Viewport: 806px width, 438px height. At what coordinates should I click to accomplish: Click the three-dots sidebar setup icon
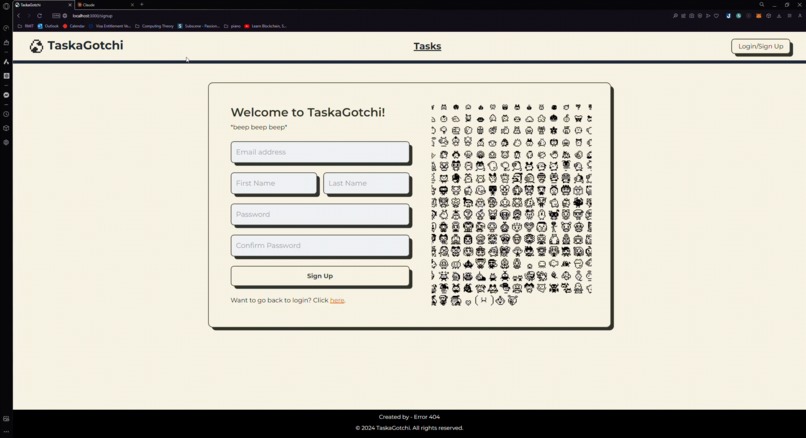pos(6,431)
